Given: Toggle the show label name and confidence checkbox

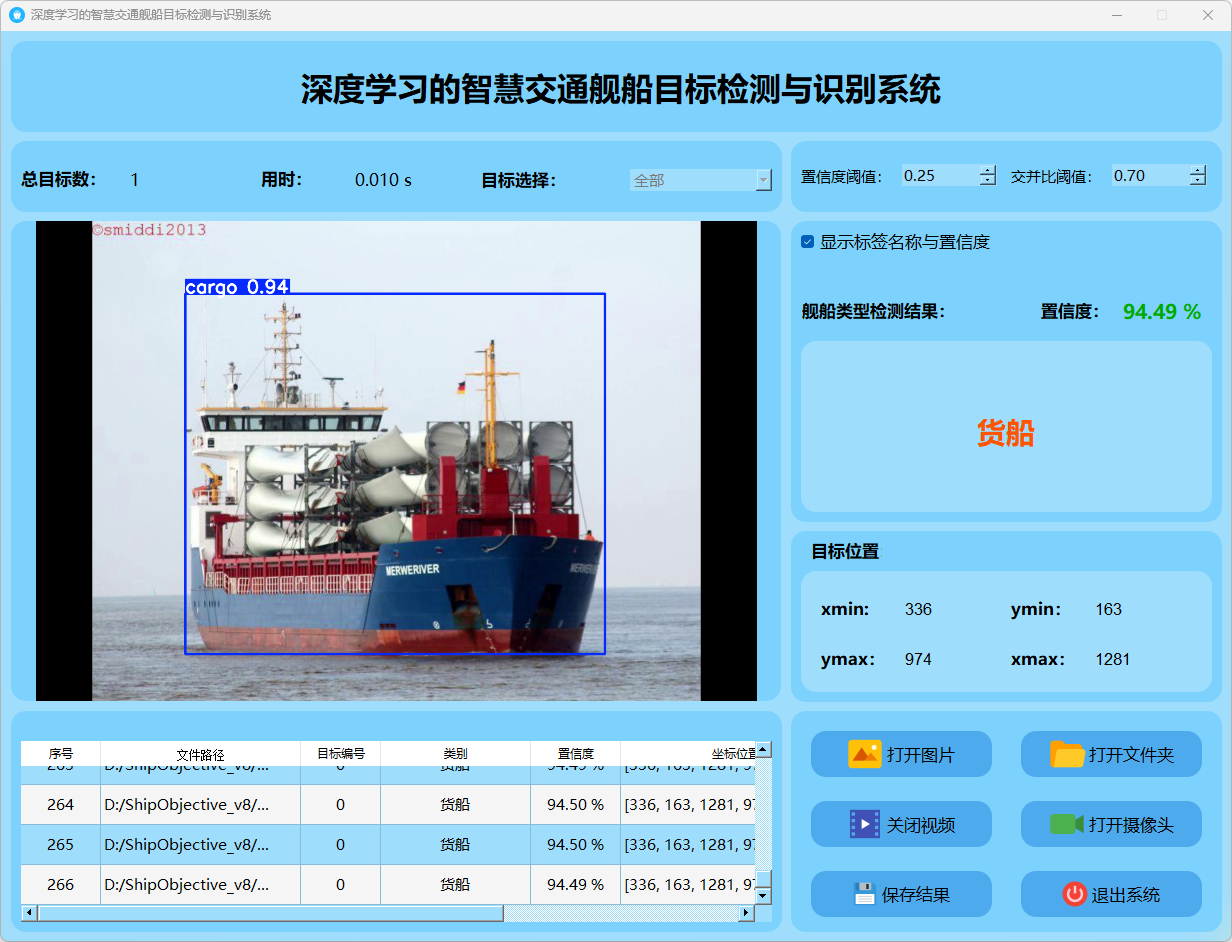Looking at the screenshot, I should [x=808, y=242].
